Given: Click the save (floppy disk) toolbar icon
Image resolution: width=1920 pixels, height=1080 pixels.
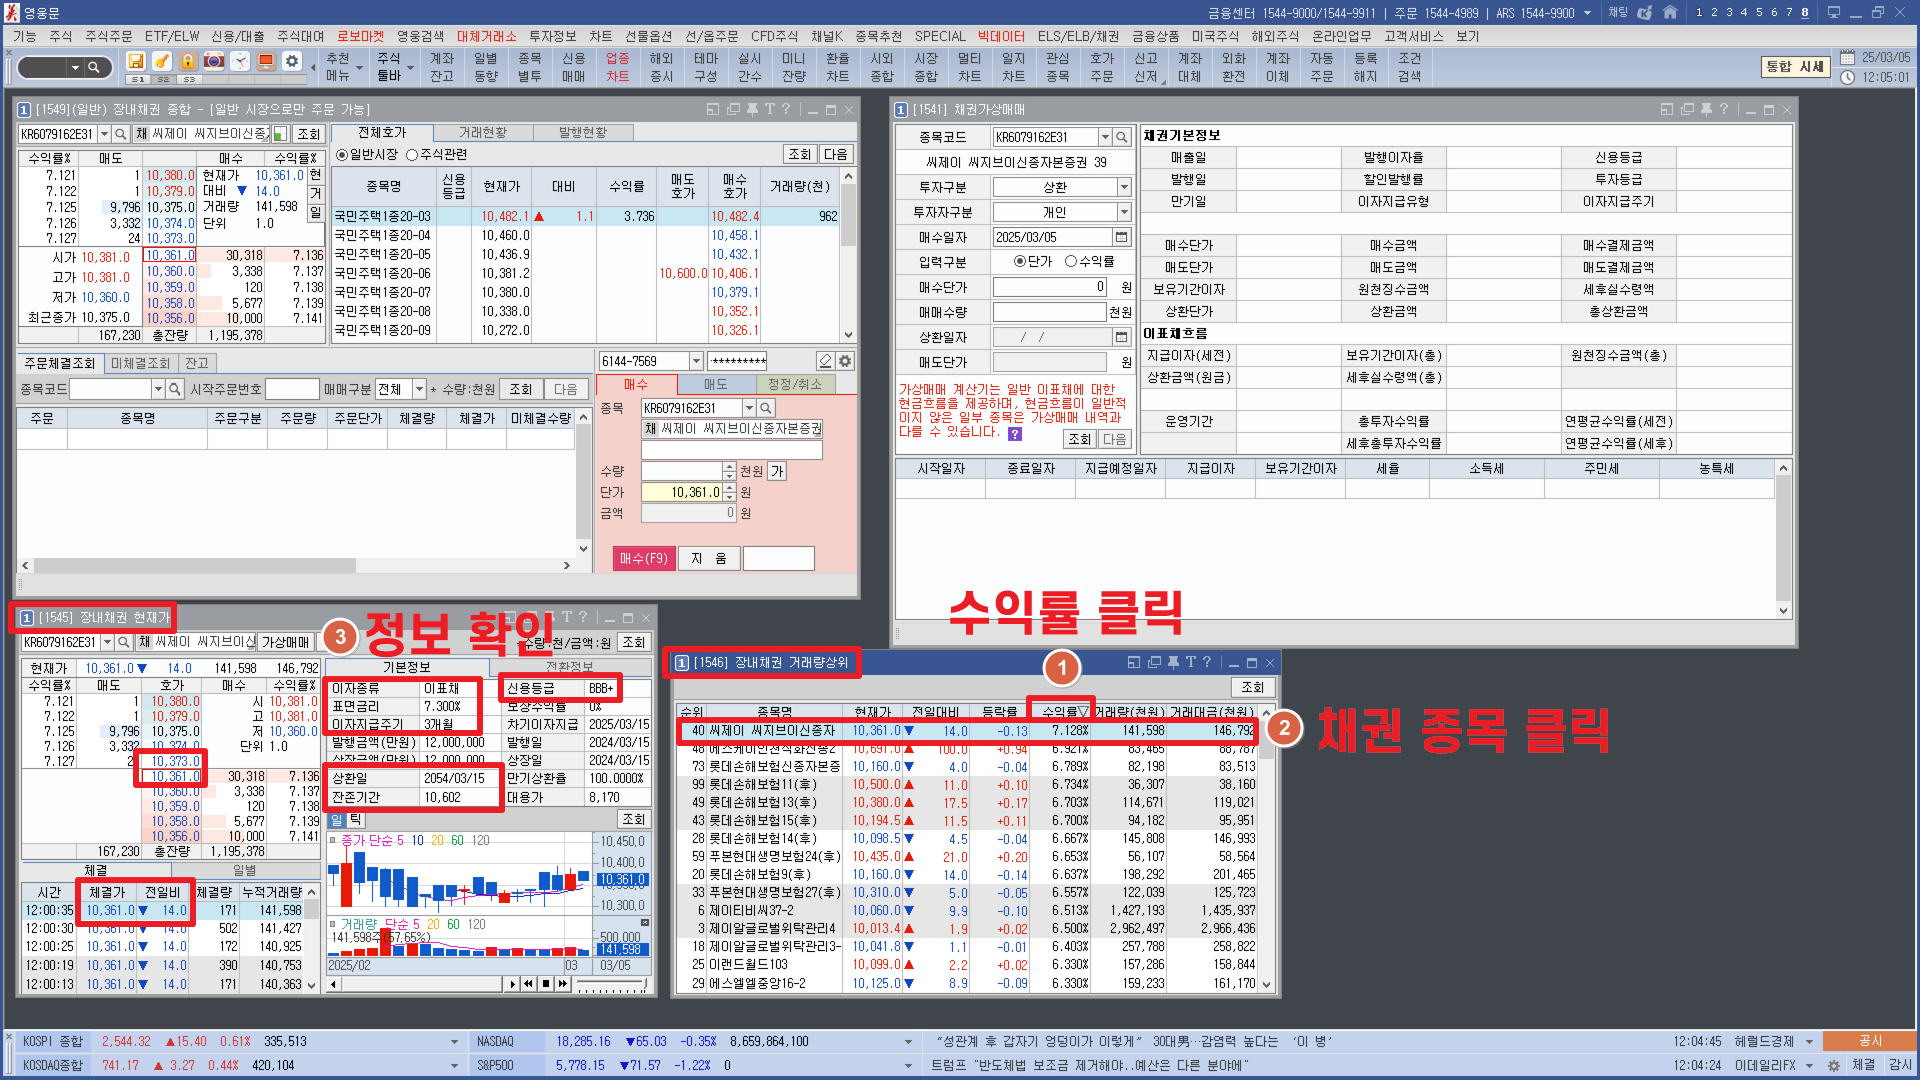Looking at the screenshot, I should 136,61.
